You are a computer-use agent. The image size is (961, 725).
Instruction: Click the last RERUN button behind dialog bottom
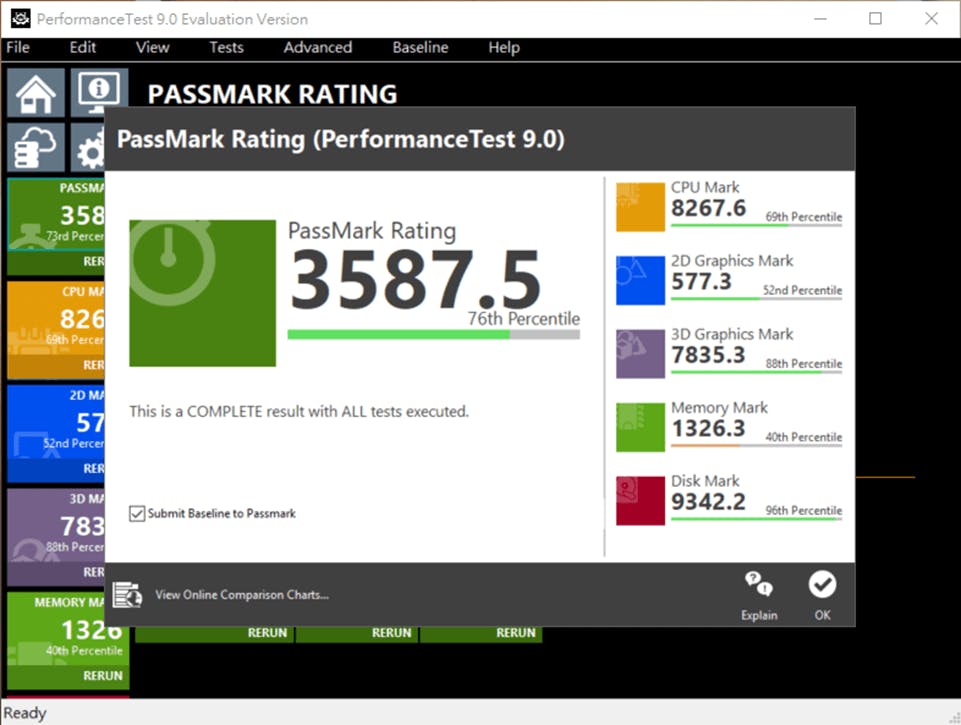click(x=515, y=632)
